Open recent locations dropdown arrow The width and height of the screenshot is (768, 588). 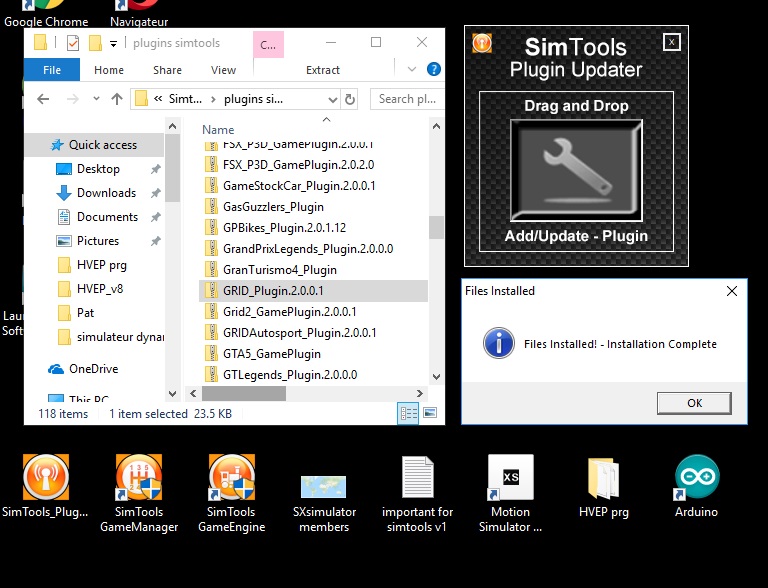[96, 99]
